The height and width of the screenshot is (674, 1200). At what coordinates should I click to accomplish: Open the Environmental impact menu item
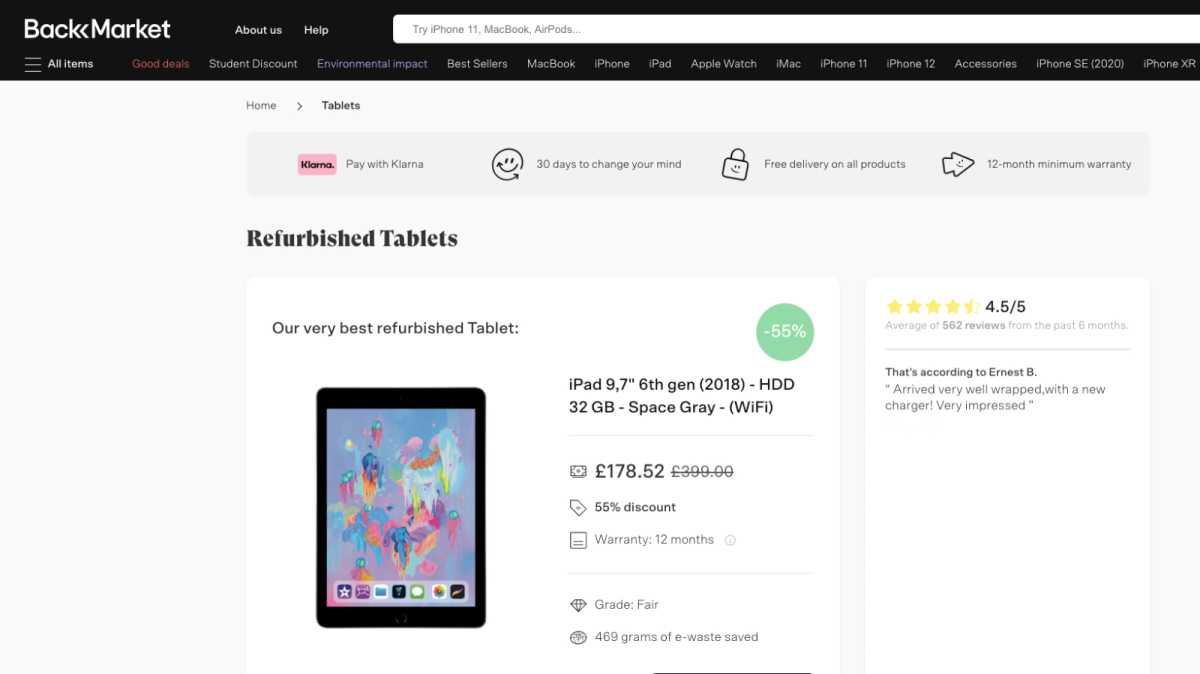(x=372, y=64)
